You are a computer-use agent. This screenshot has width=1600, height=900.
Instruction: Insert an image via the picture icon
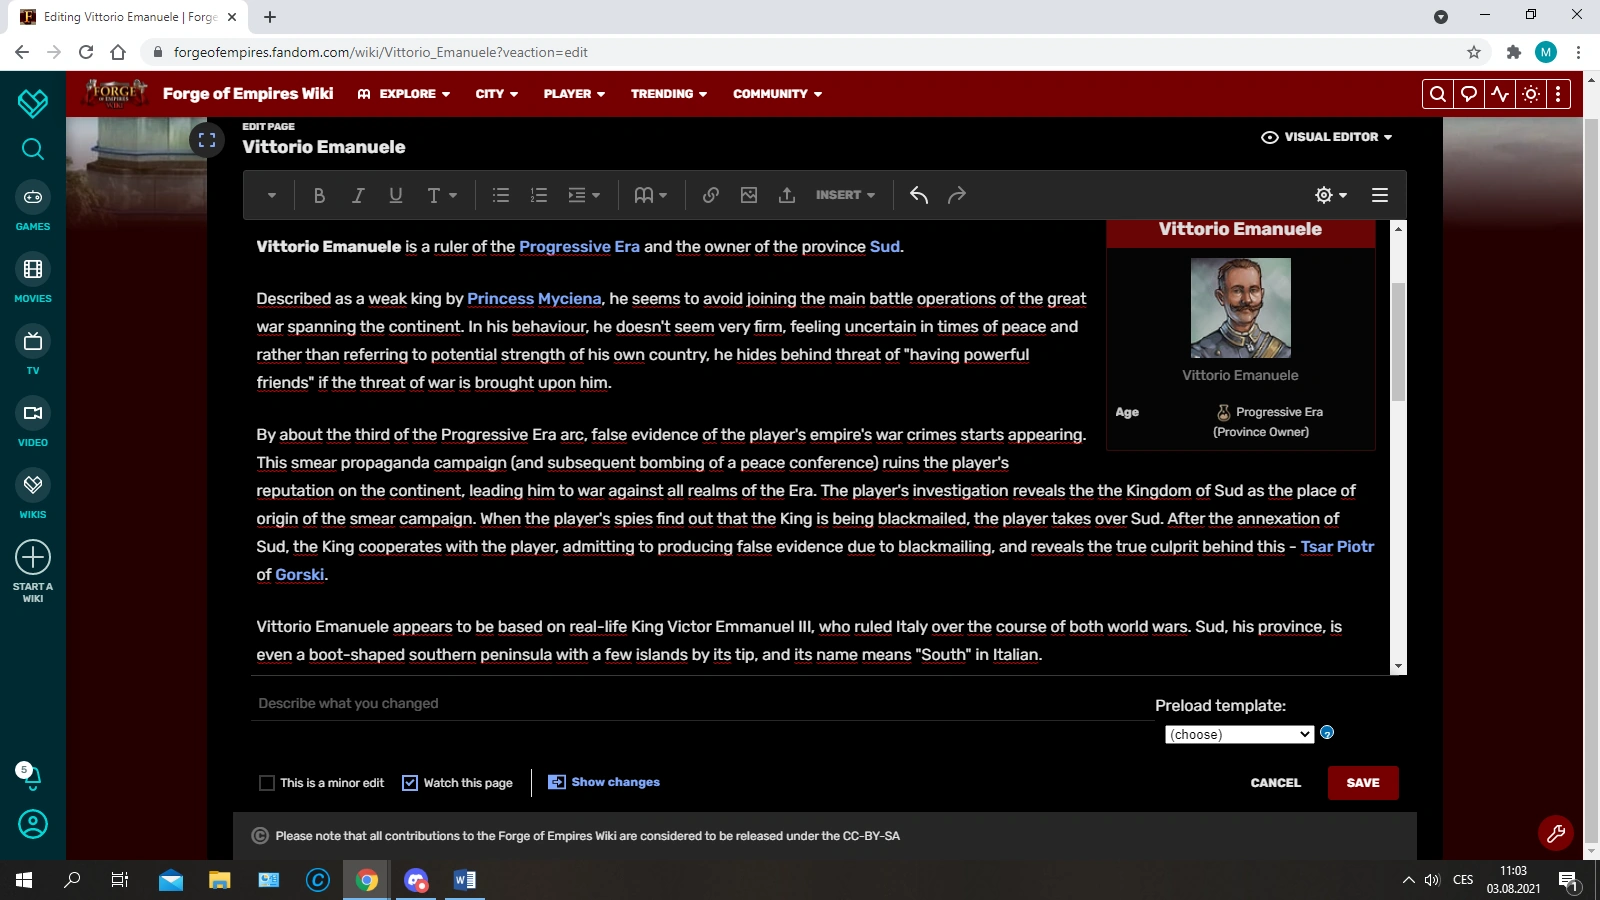(749, 195)
